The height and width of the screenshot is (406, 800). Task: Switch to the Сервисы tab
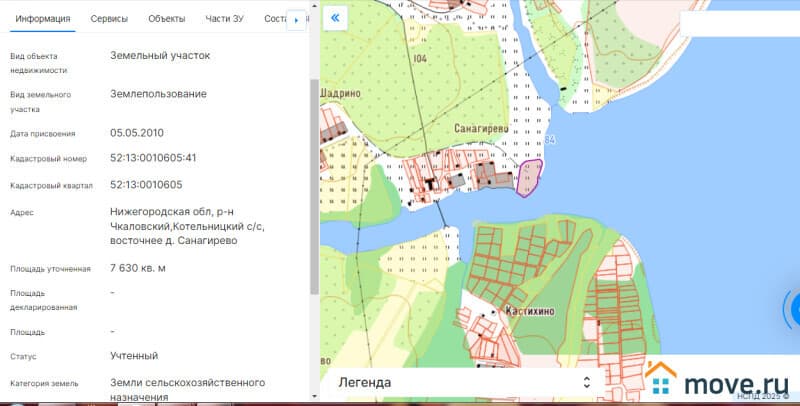click(109, 19)
